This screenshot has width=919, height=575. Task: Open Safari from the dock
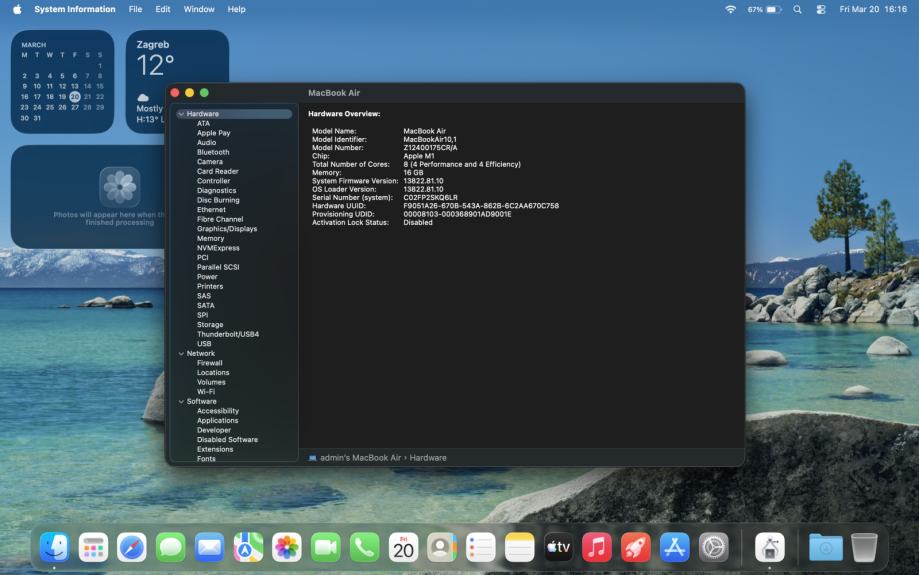click(x=132, y=547)
